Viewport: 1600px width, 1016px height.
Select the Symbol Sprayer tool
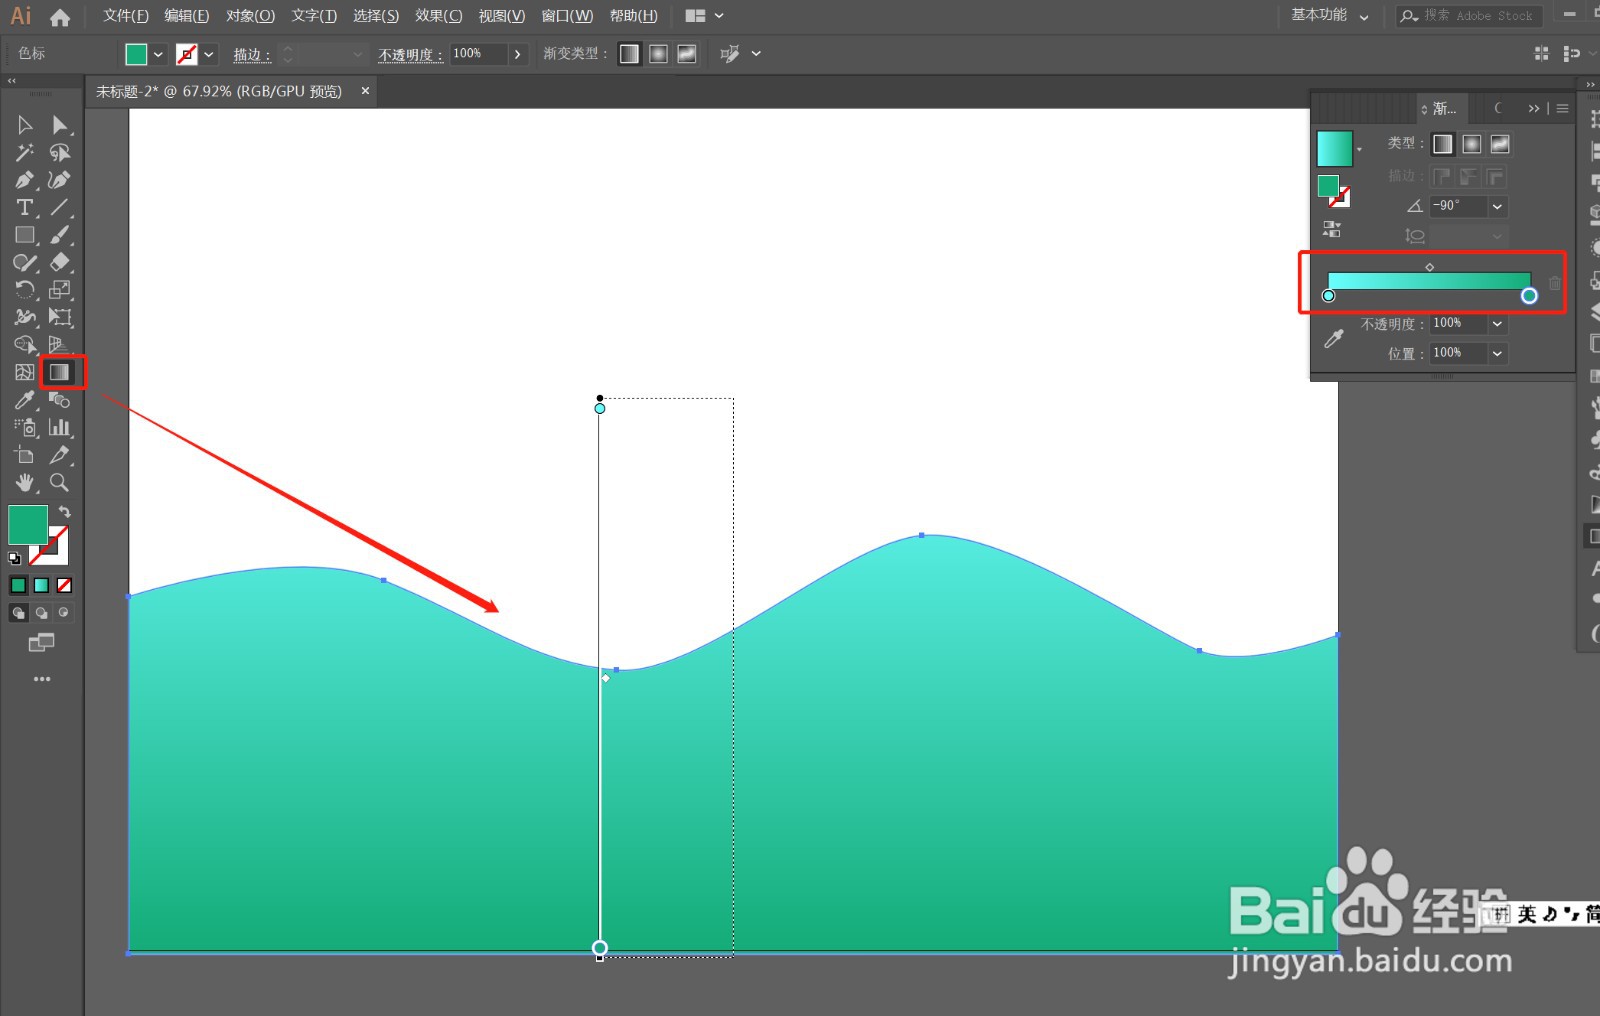[25, 427]
